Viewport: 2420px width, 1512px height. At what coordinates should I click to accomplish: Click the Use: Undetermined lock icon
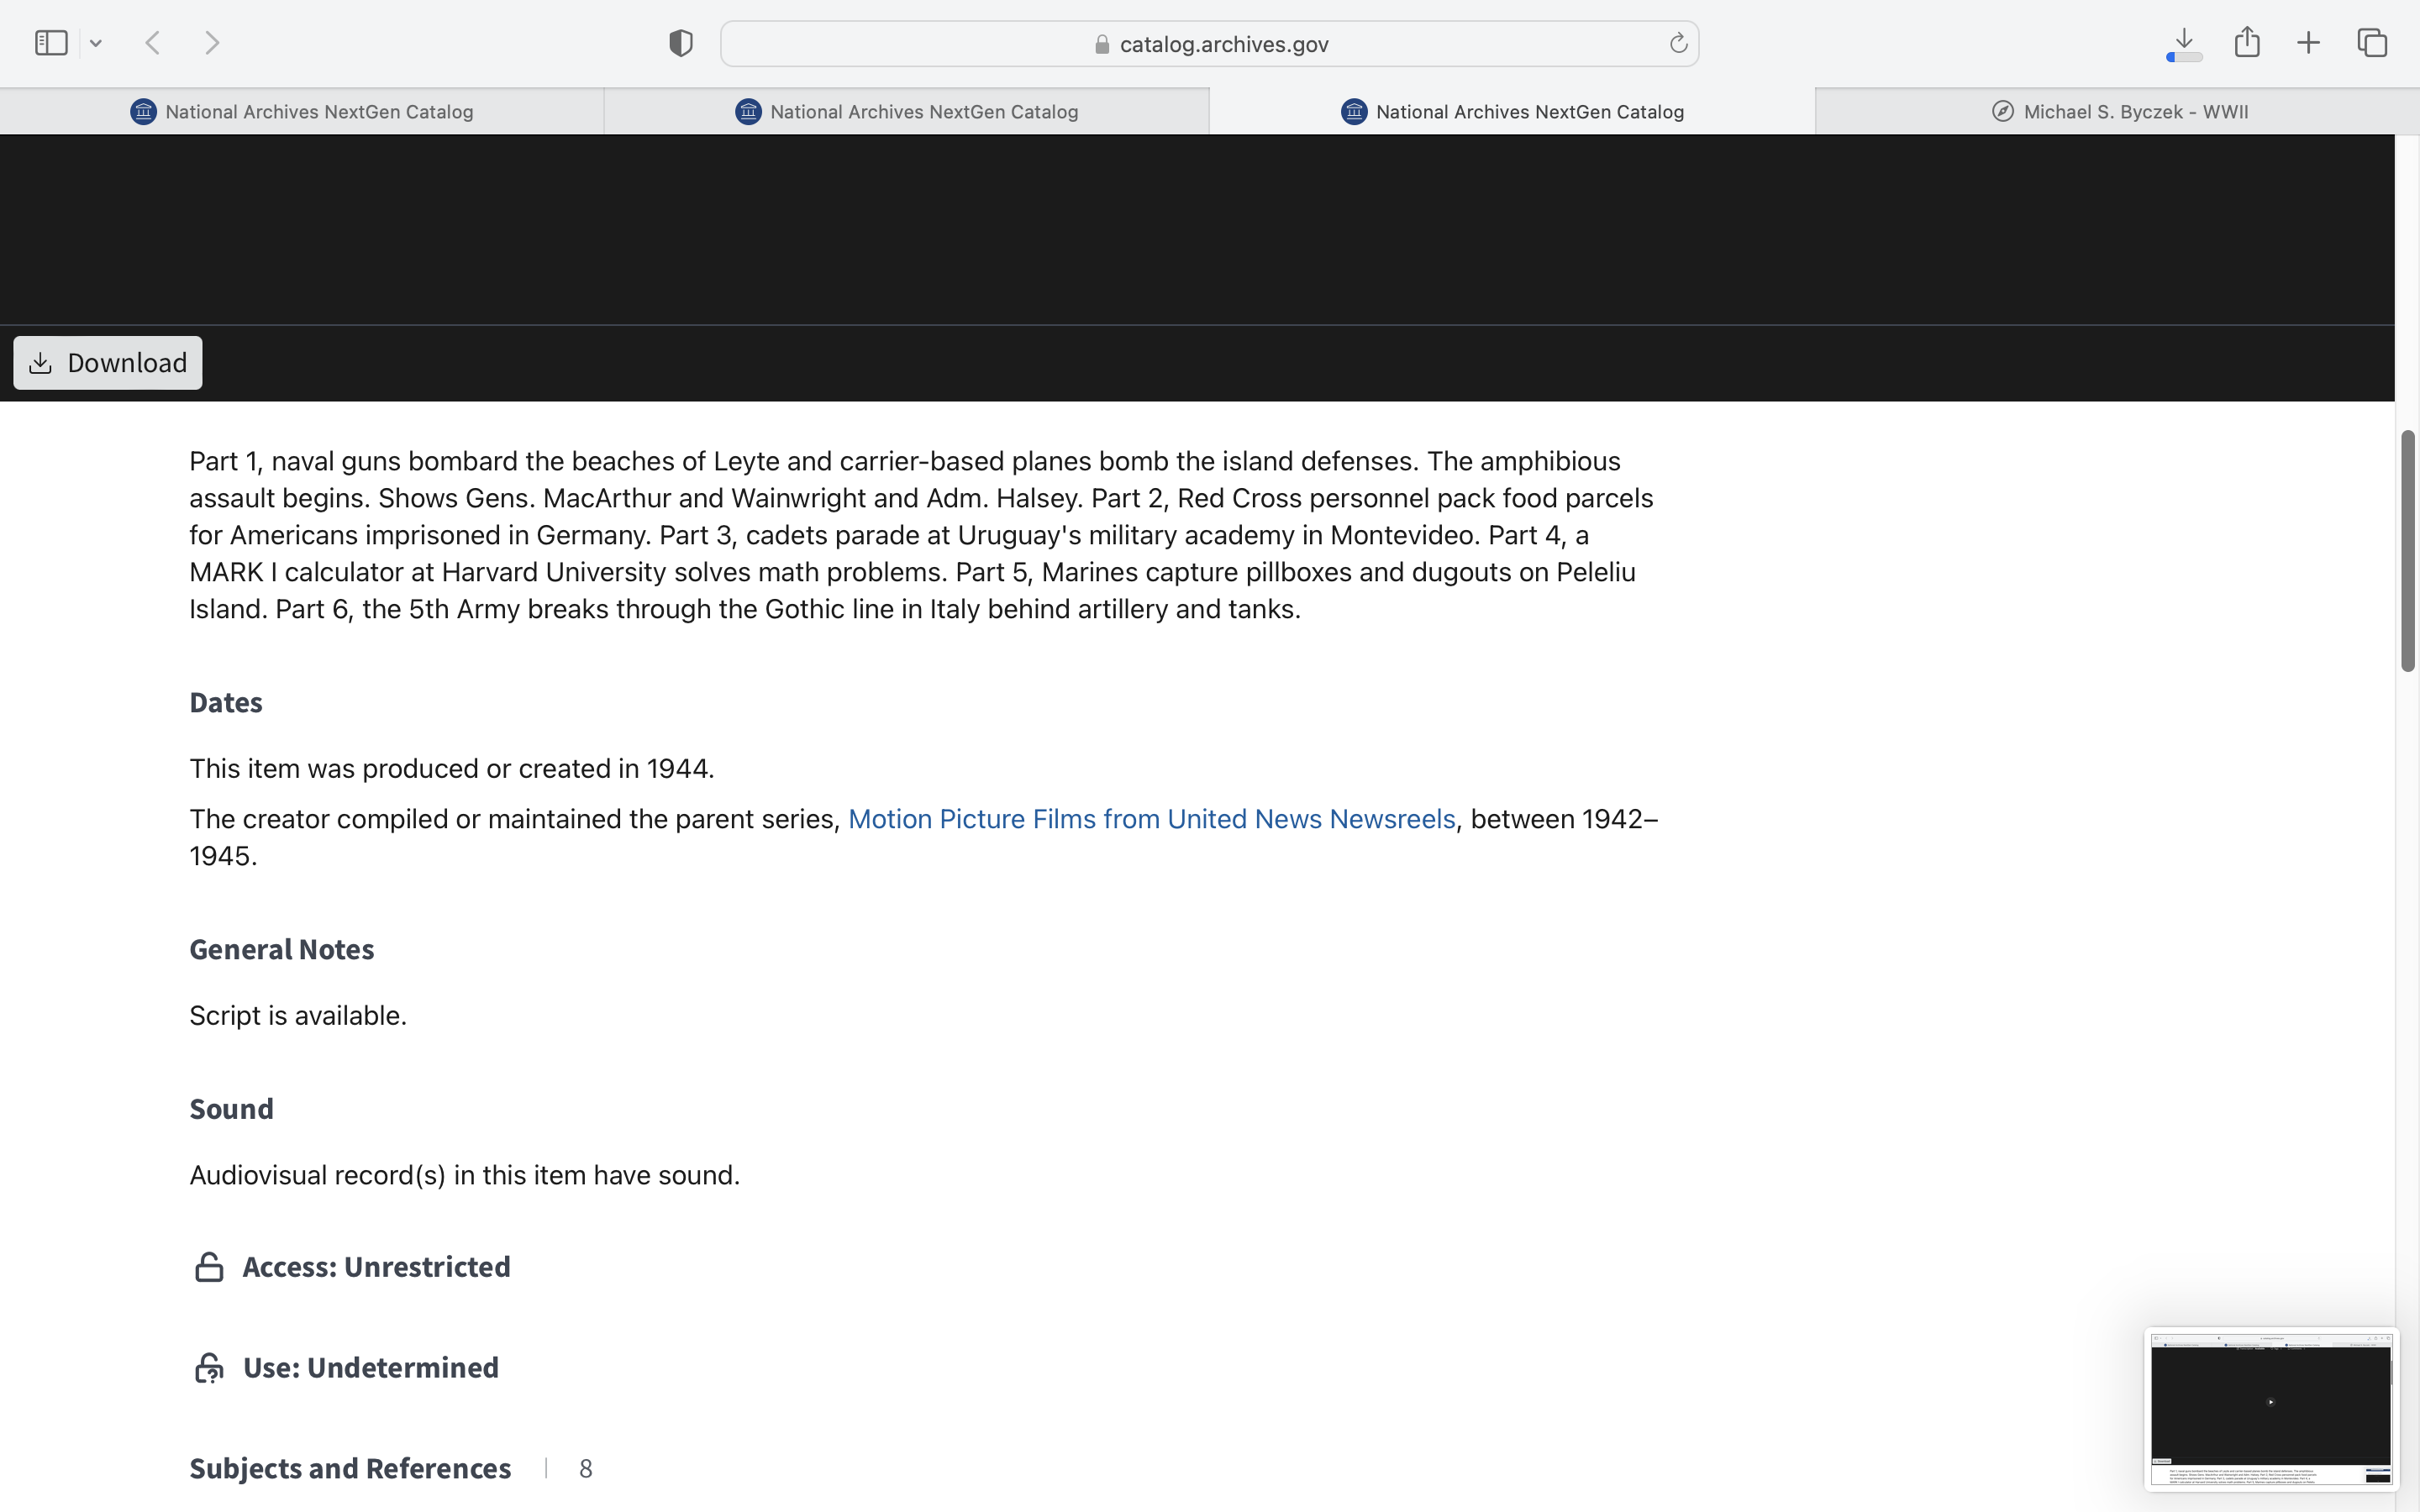209,1368
